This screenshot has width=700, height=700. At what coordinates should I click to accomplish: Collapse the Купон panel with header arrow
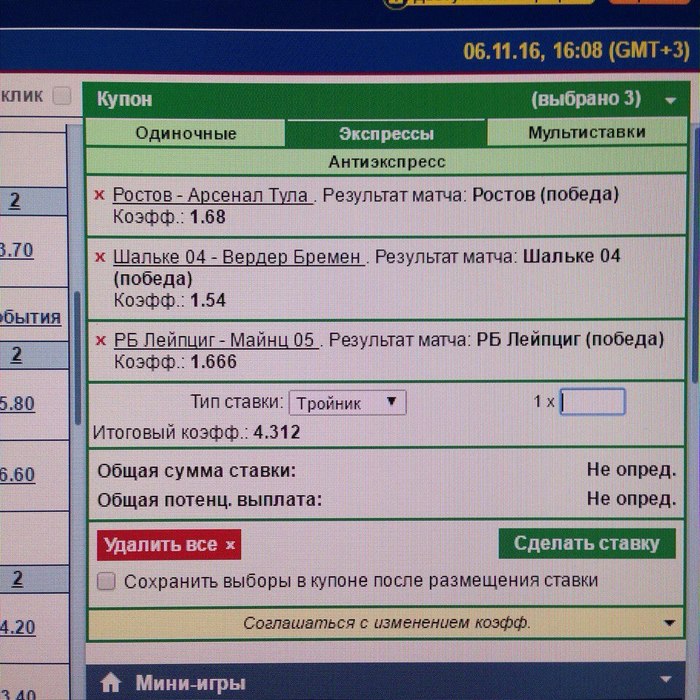pos(670,100)
